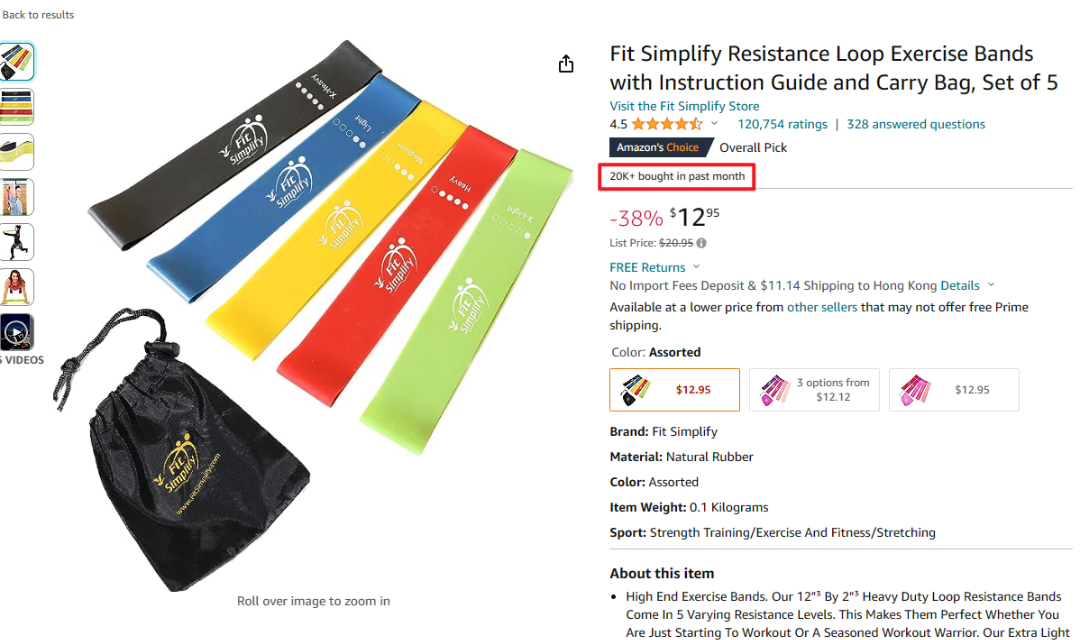Click the List Price info icon
This screenshot has height=640, width=1080.
[701, 243]
